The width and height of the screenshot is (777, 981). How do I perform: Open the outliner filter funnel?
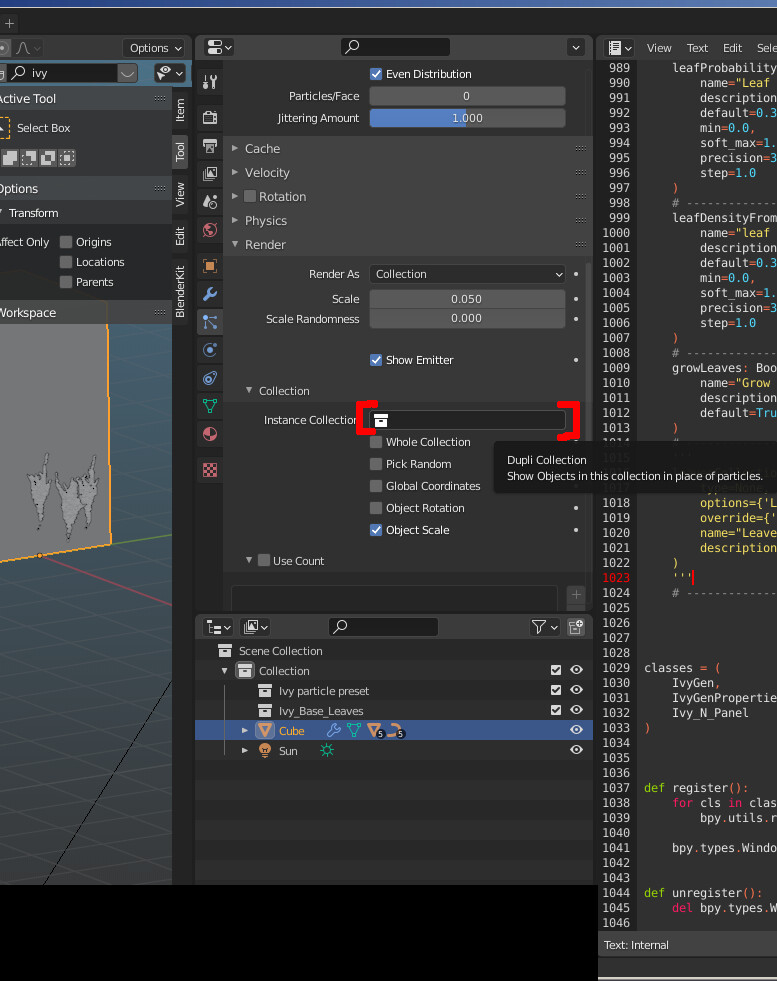pyautogui.click(x=544, y=627)
